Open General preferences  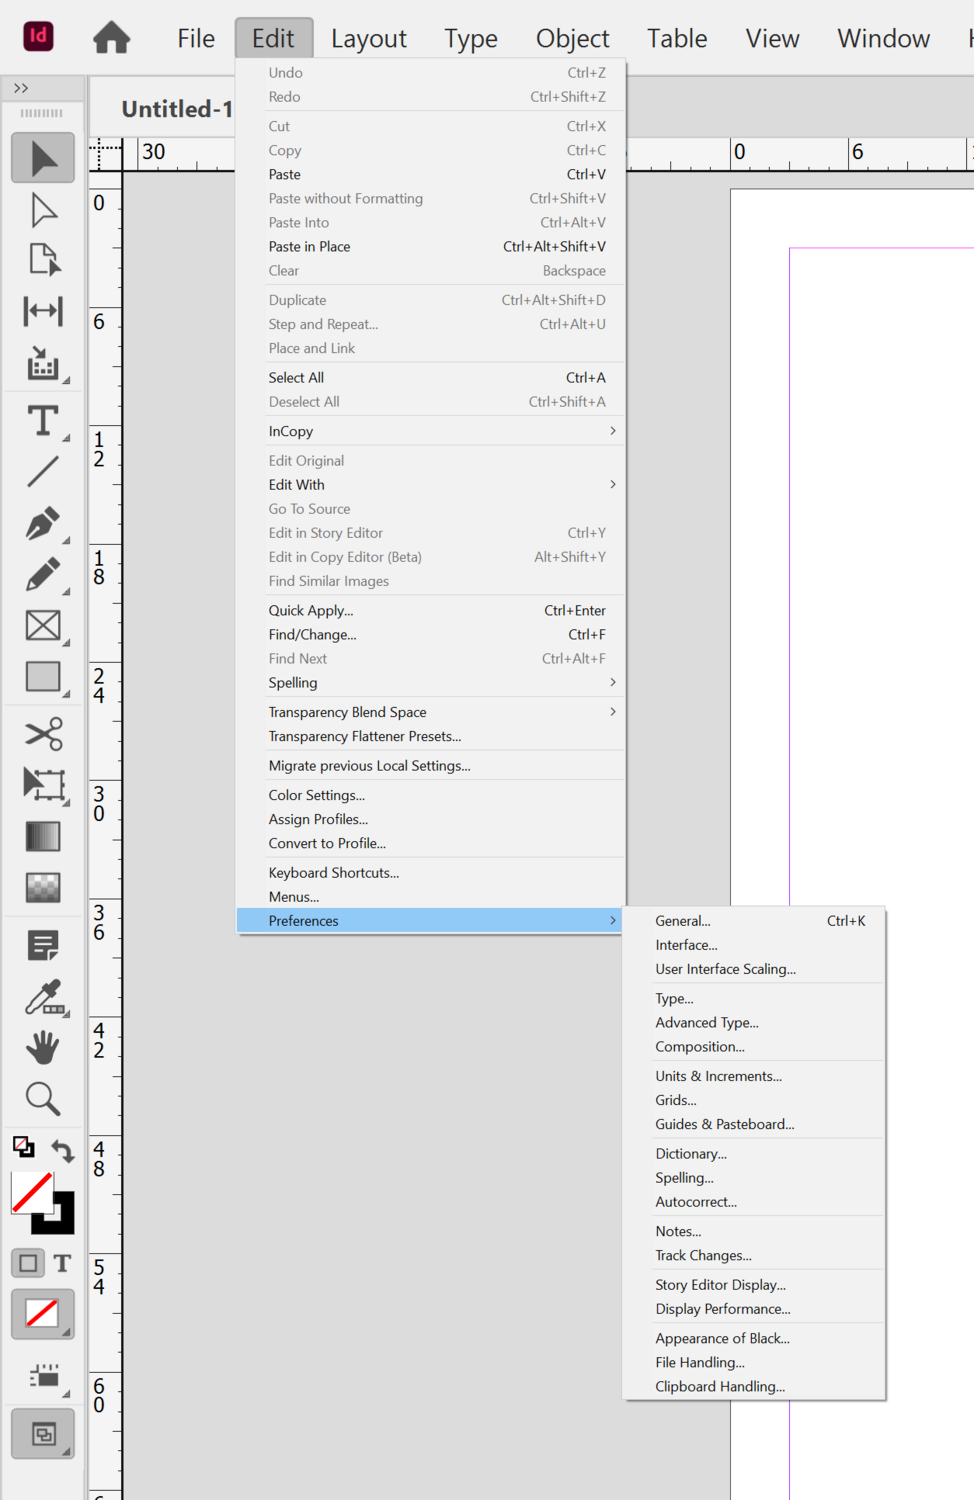[x=754, y=921]
